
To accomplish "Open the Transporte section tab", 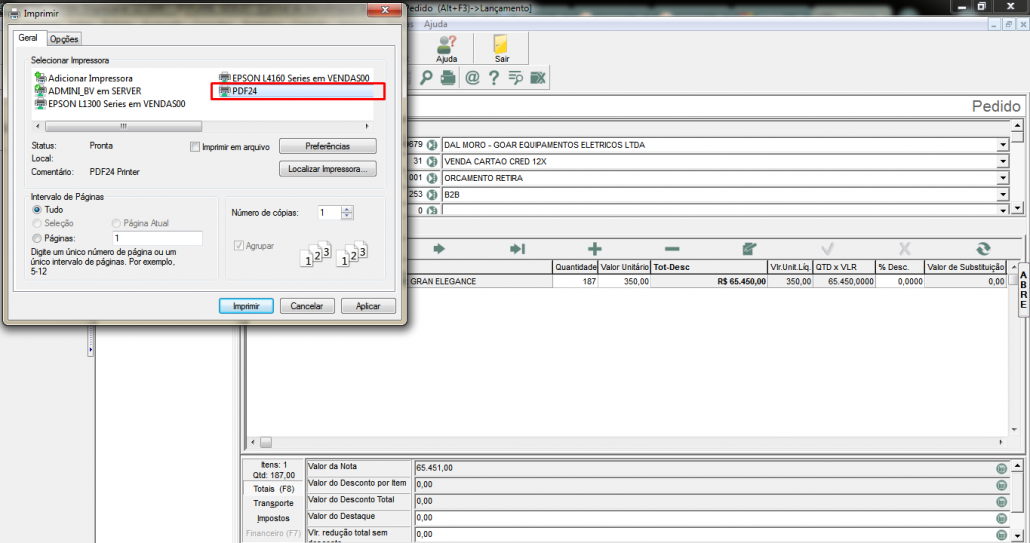I will (x=273, y=504).
